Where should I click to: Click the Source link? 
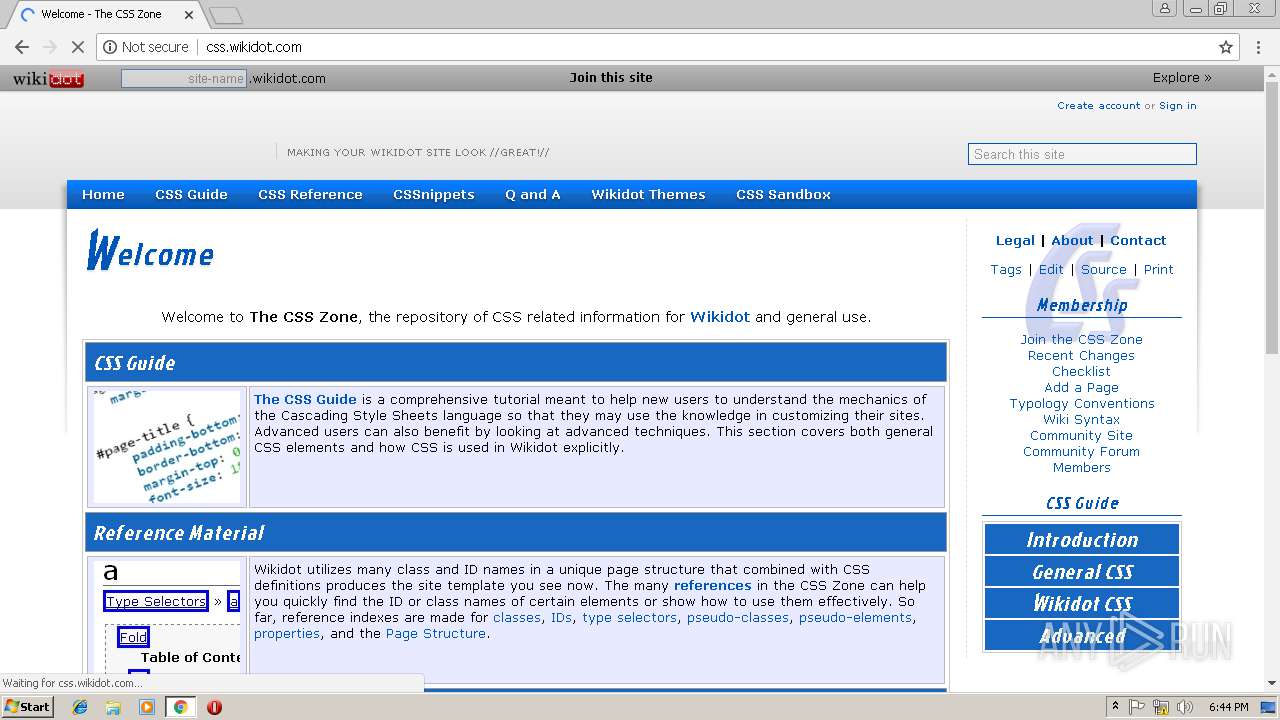(x=1104, y=269)
